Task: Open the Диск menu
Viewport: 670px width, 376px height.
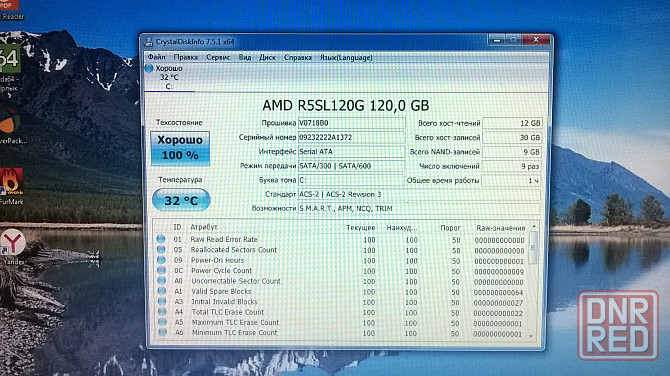Action: click(x=267, y=57)
